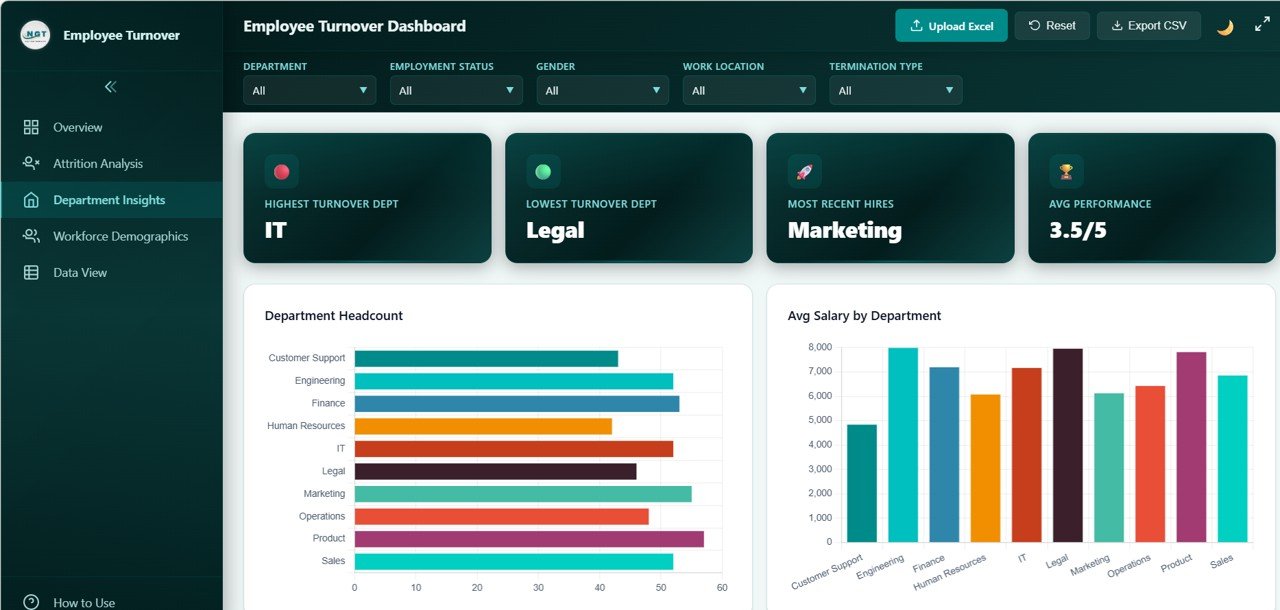Select the Overview grid icon
Viewport: 1280px width, 610px height.
[33, 127]
